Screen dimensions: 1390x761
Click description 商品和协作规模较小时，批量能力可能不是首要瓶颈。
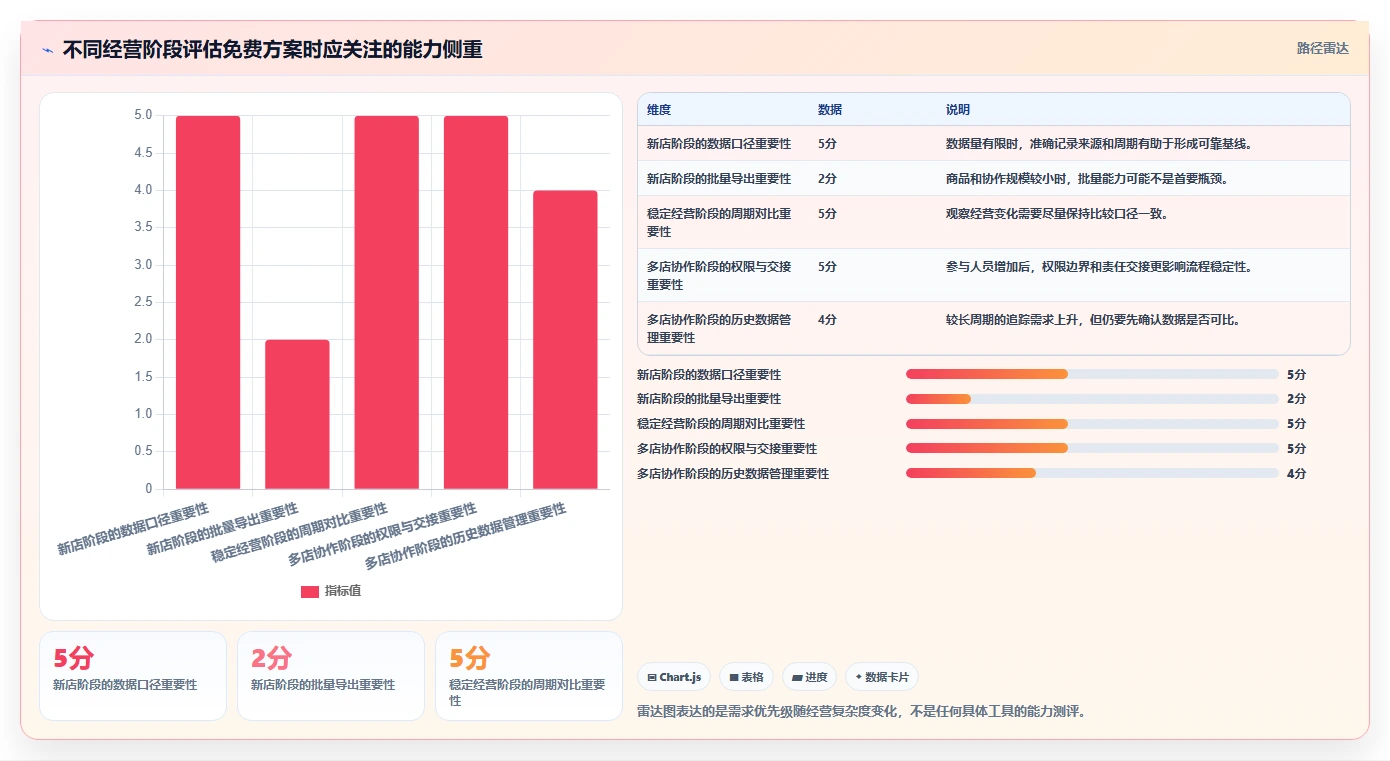coord(1087,179)
